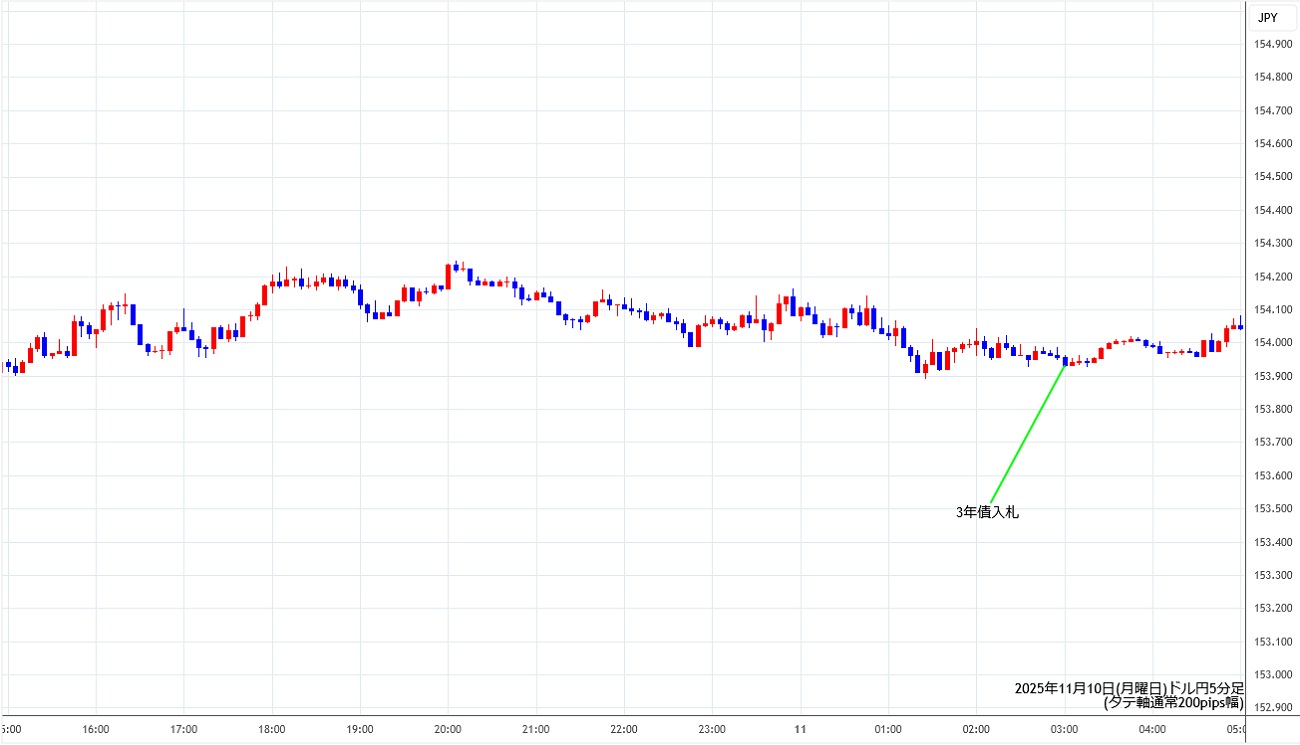Screen dimensions: 1300x745
Task: Select the 01:00 time axis label
Action: click(x=888, y=729)
